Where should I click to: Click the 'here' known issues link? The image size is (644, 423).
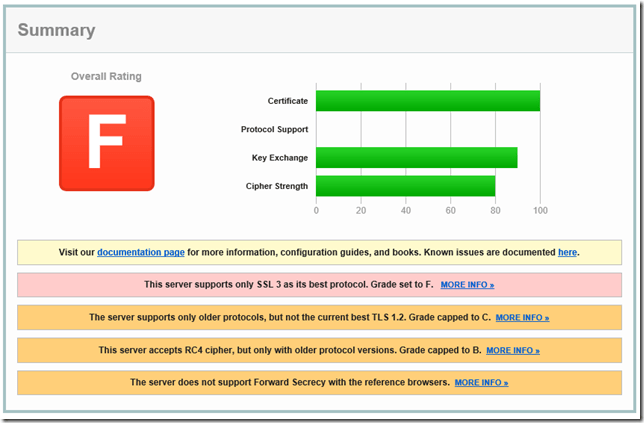(x=567, y=252)
